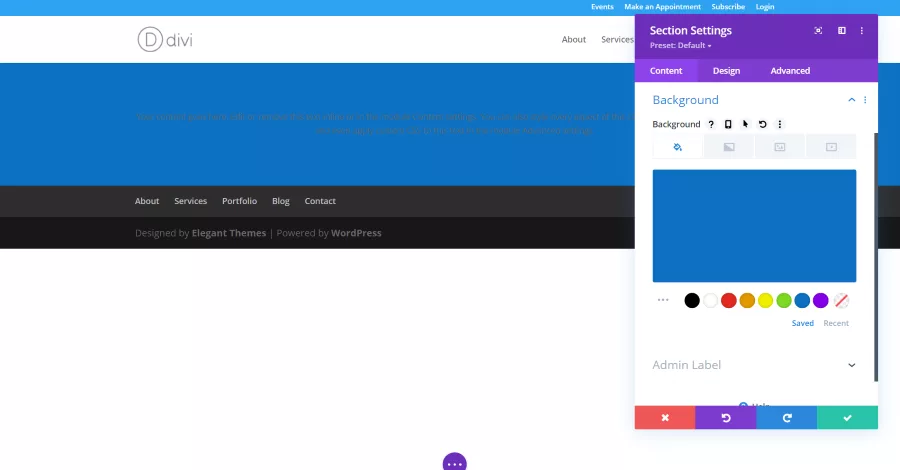900x470 pixels.
Task: Choose the red color swatch
Action: [x=728, y=300]
